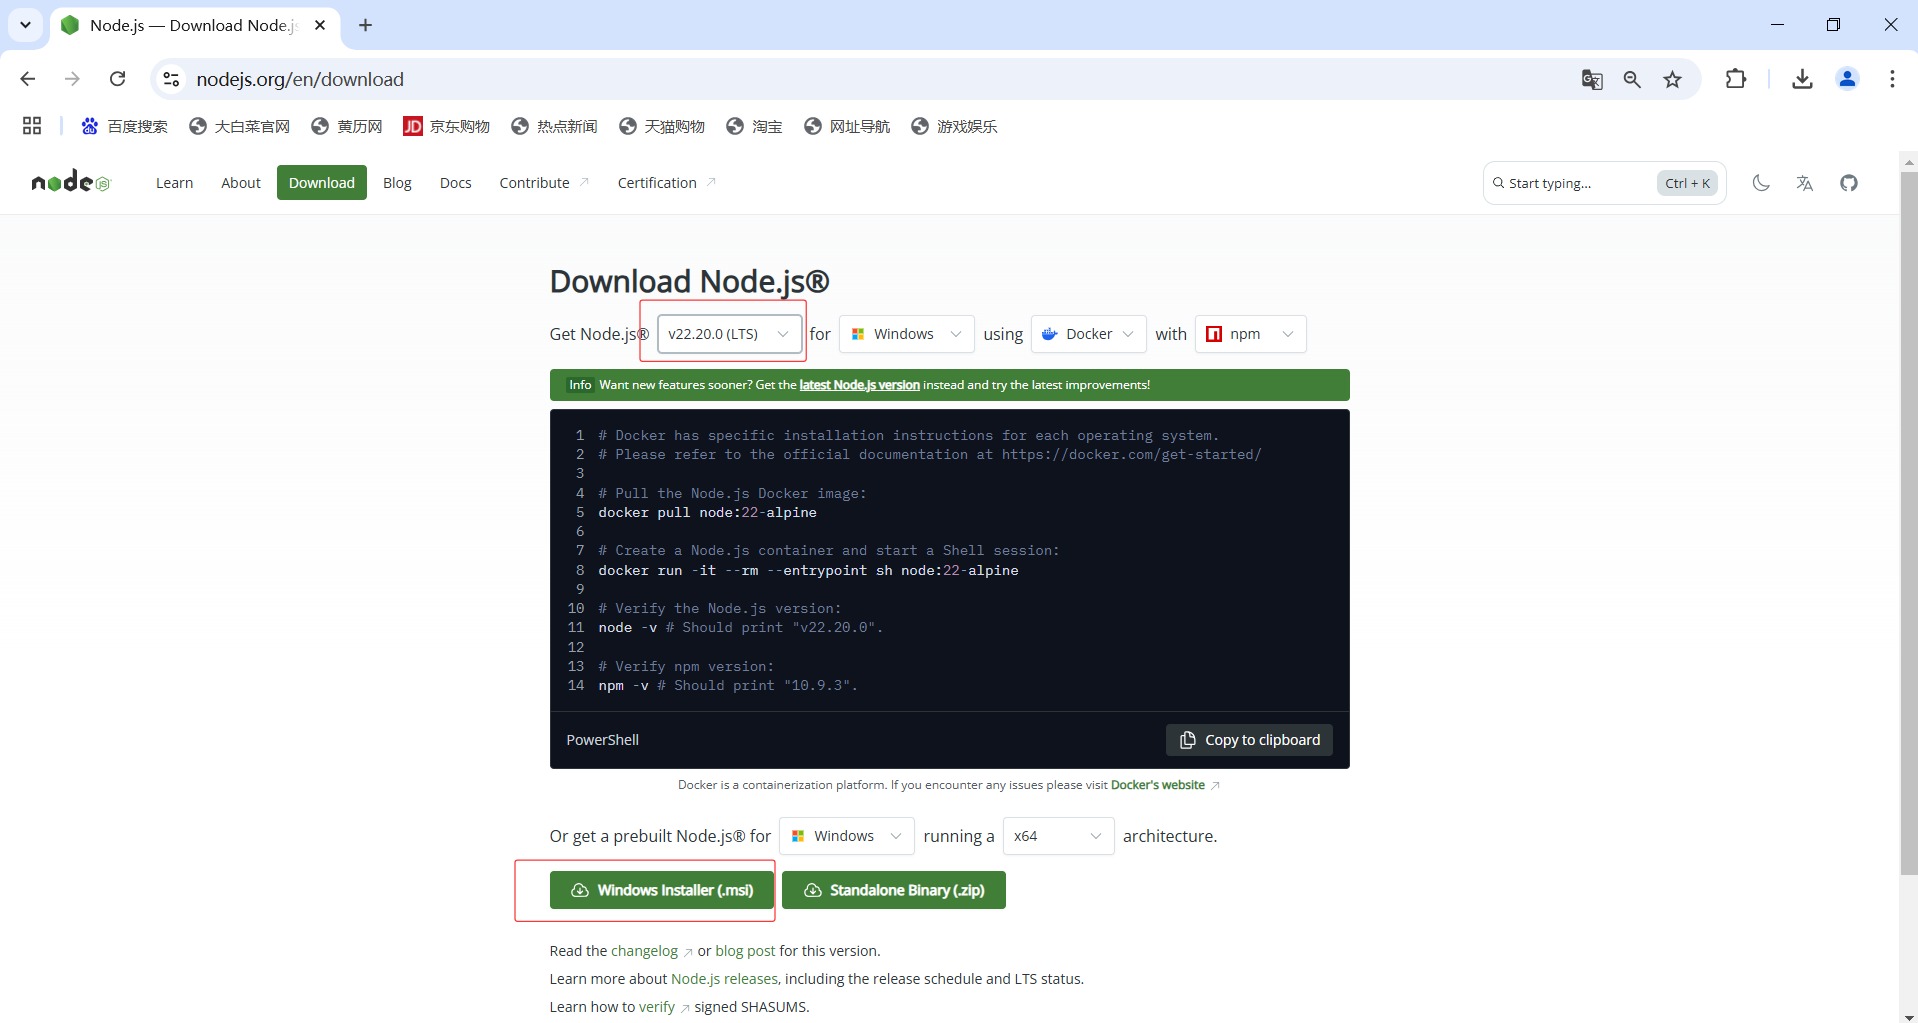
Task: Open the Chrome profile avatar
Action: pos(1848,79)
